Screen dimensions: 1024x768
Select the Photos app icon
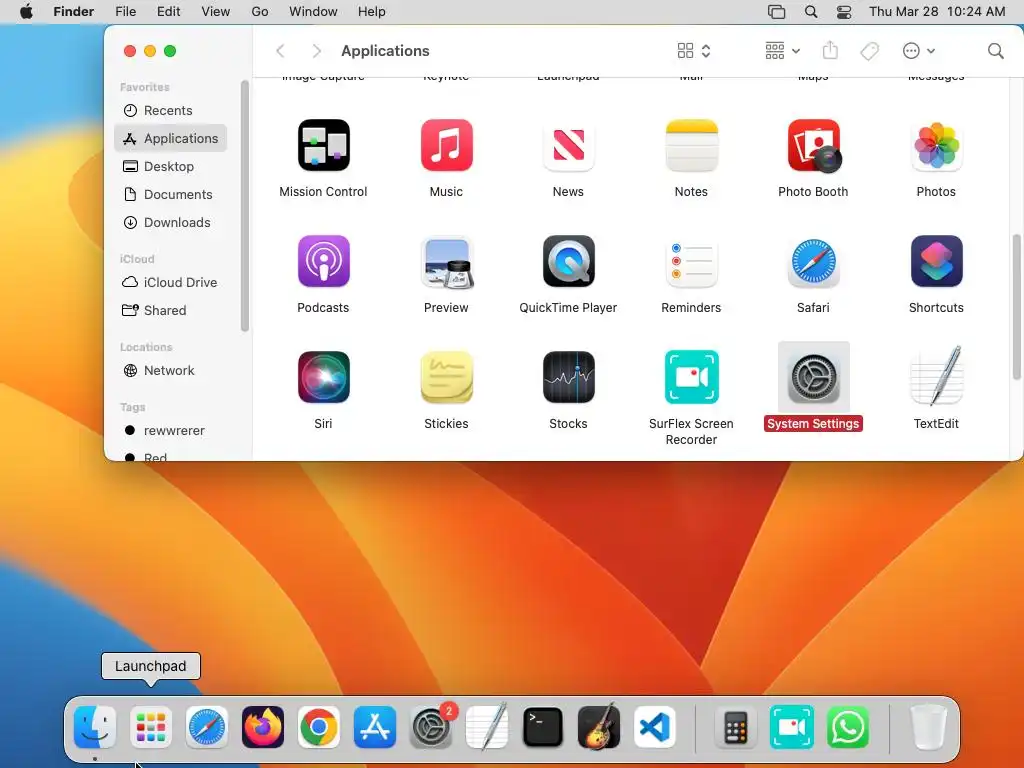[936, 145]
